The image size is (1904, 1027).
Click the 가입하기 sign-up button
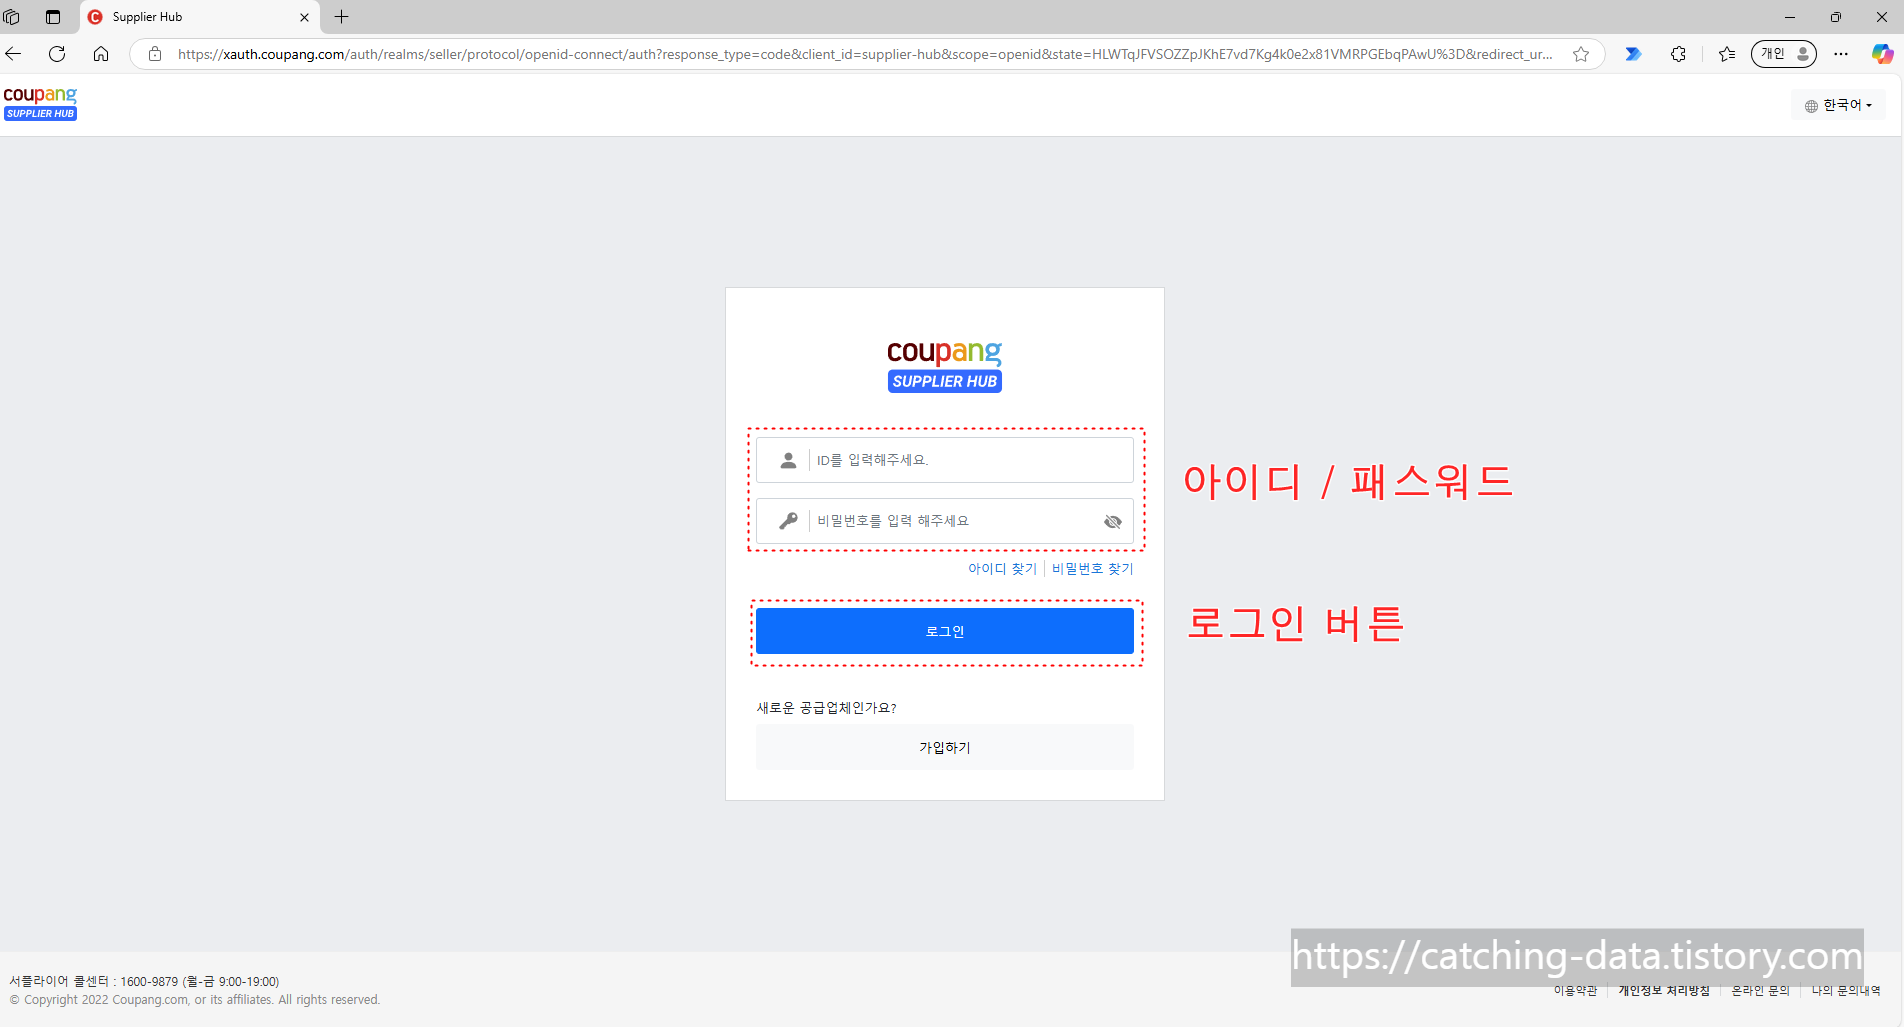click(x=945, y=747)
